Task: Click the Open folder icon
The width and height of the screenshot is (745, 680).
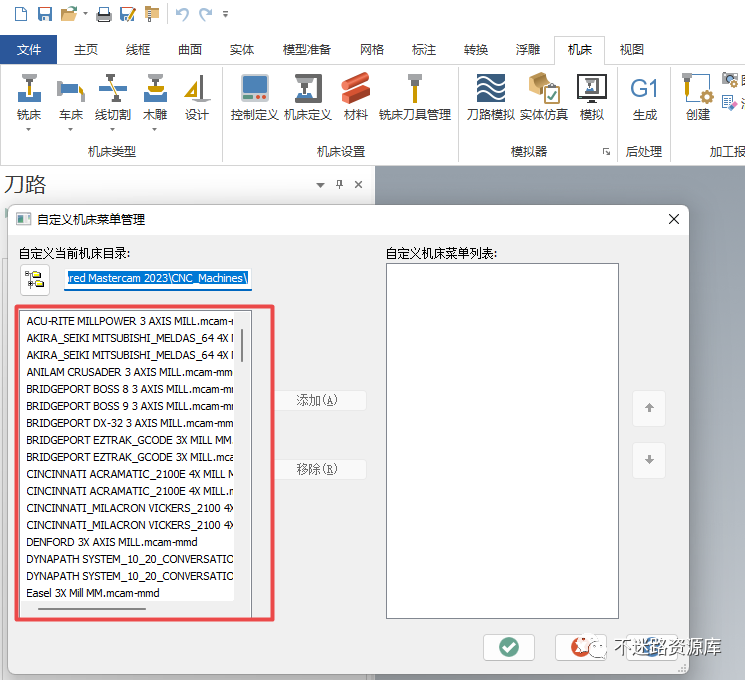Action: pyautogui.click(x=69, y=14)
